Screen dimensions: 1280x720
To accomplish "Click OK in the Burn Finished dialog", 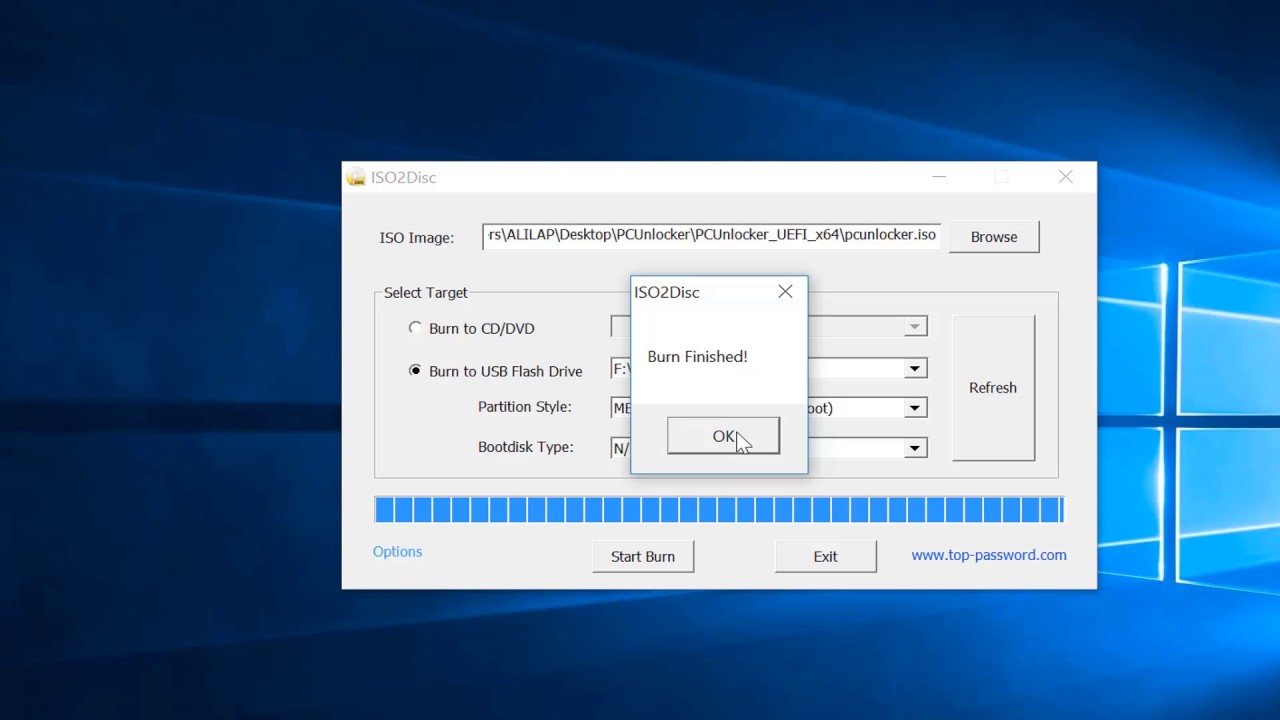I will (723, 436).
